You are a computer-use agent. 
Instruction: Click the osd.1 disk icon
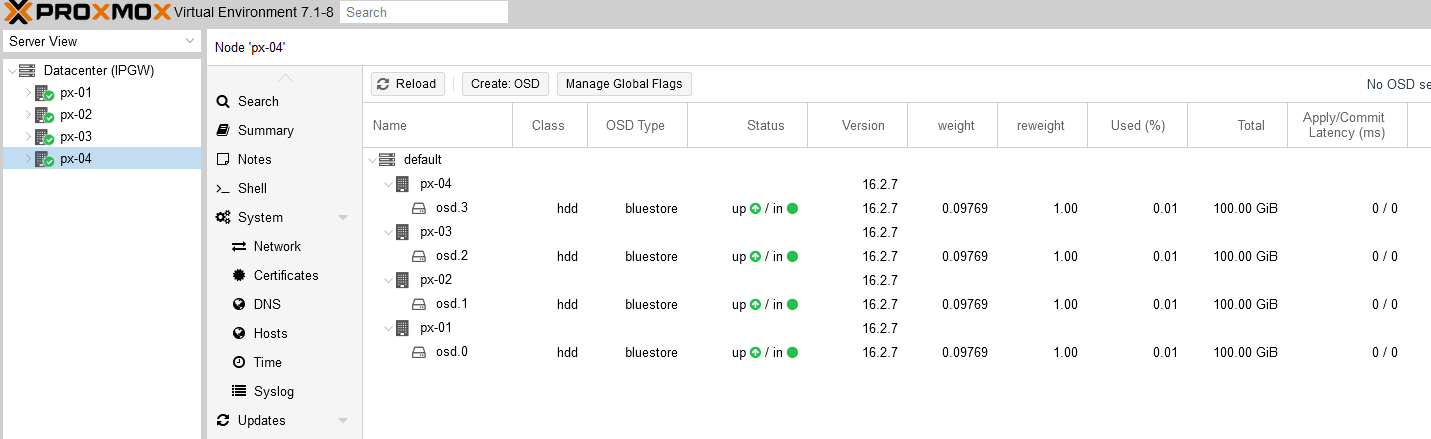tap(420, 304)
